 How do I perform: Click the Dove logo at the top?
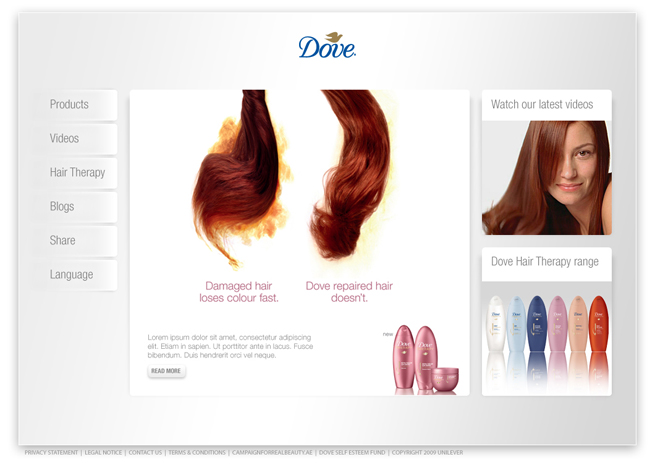click(327, 45)
